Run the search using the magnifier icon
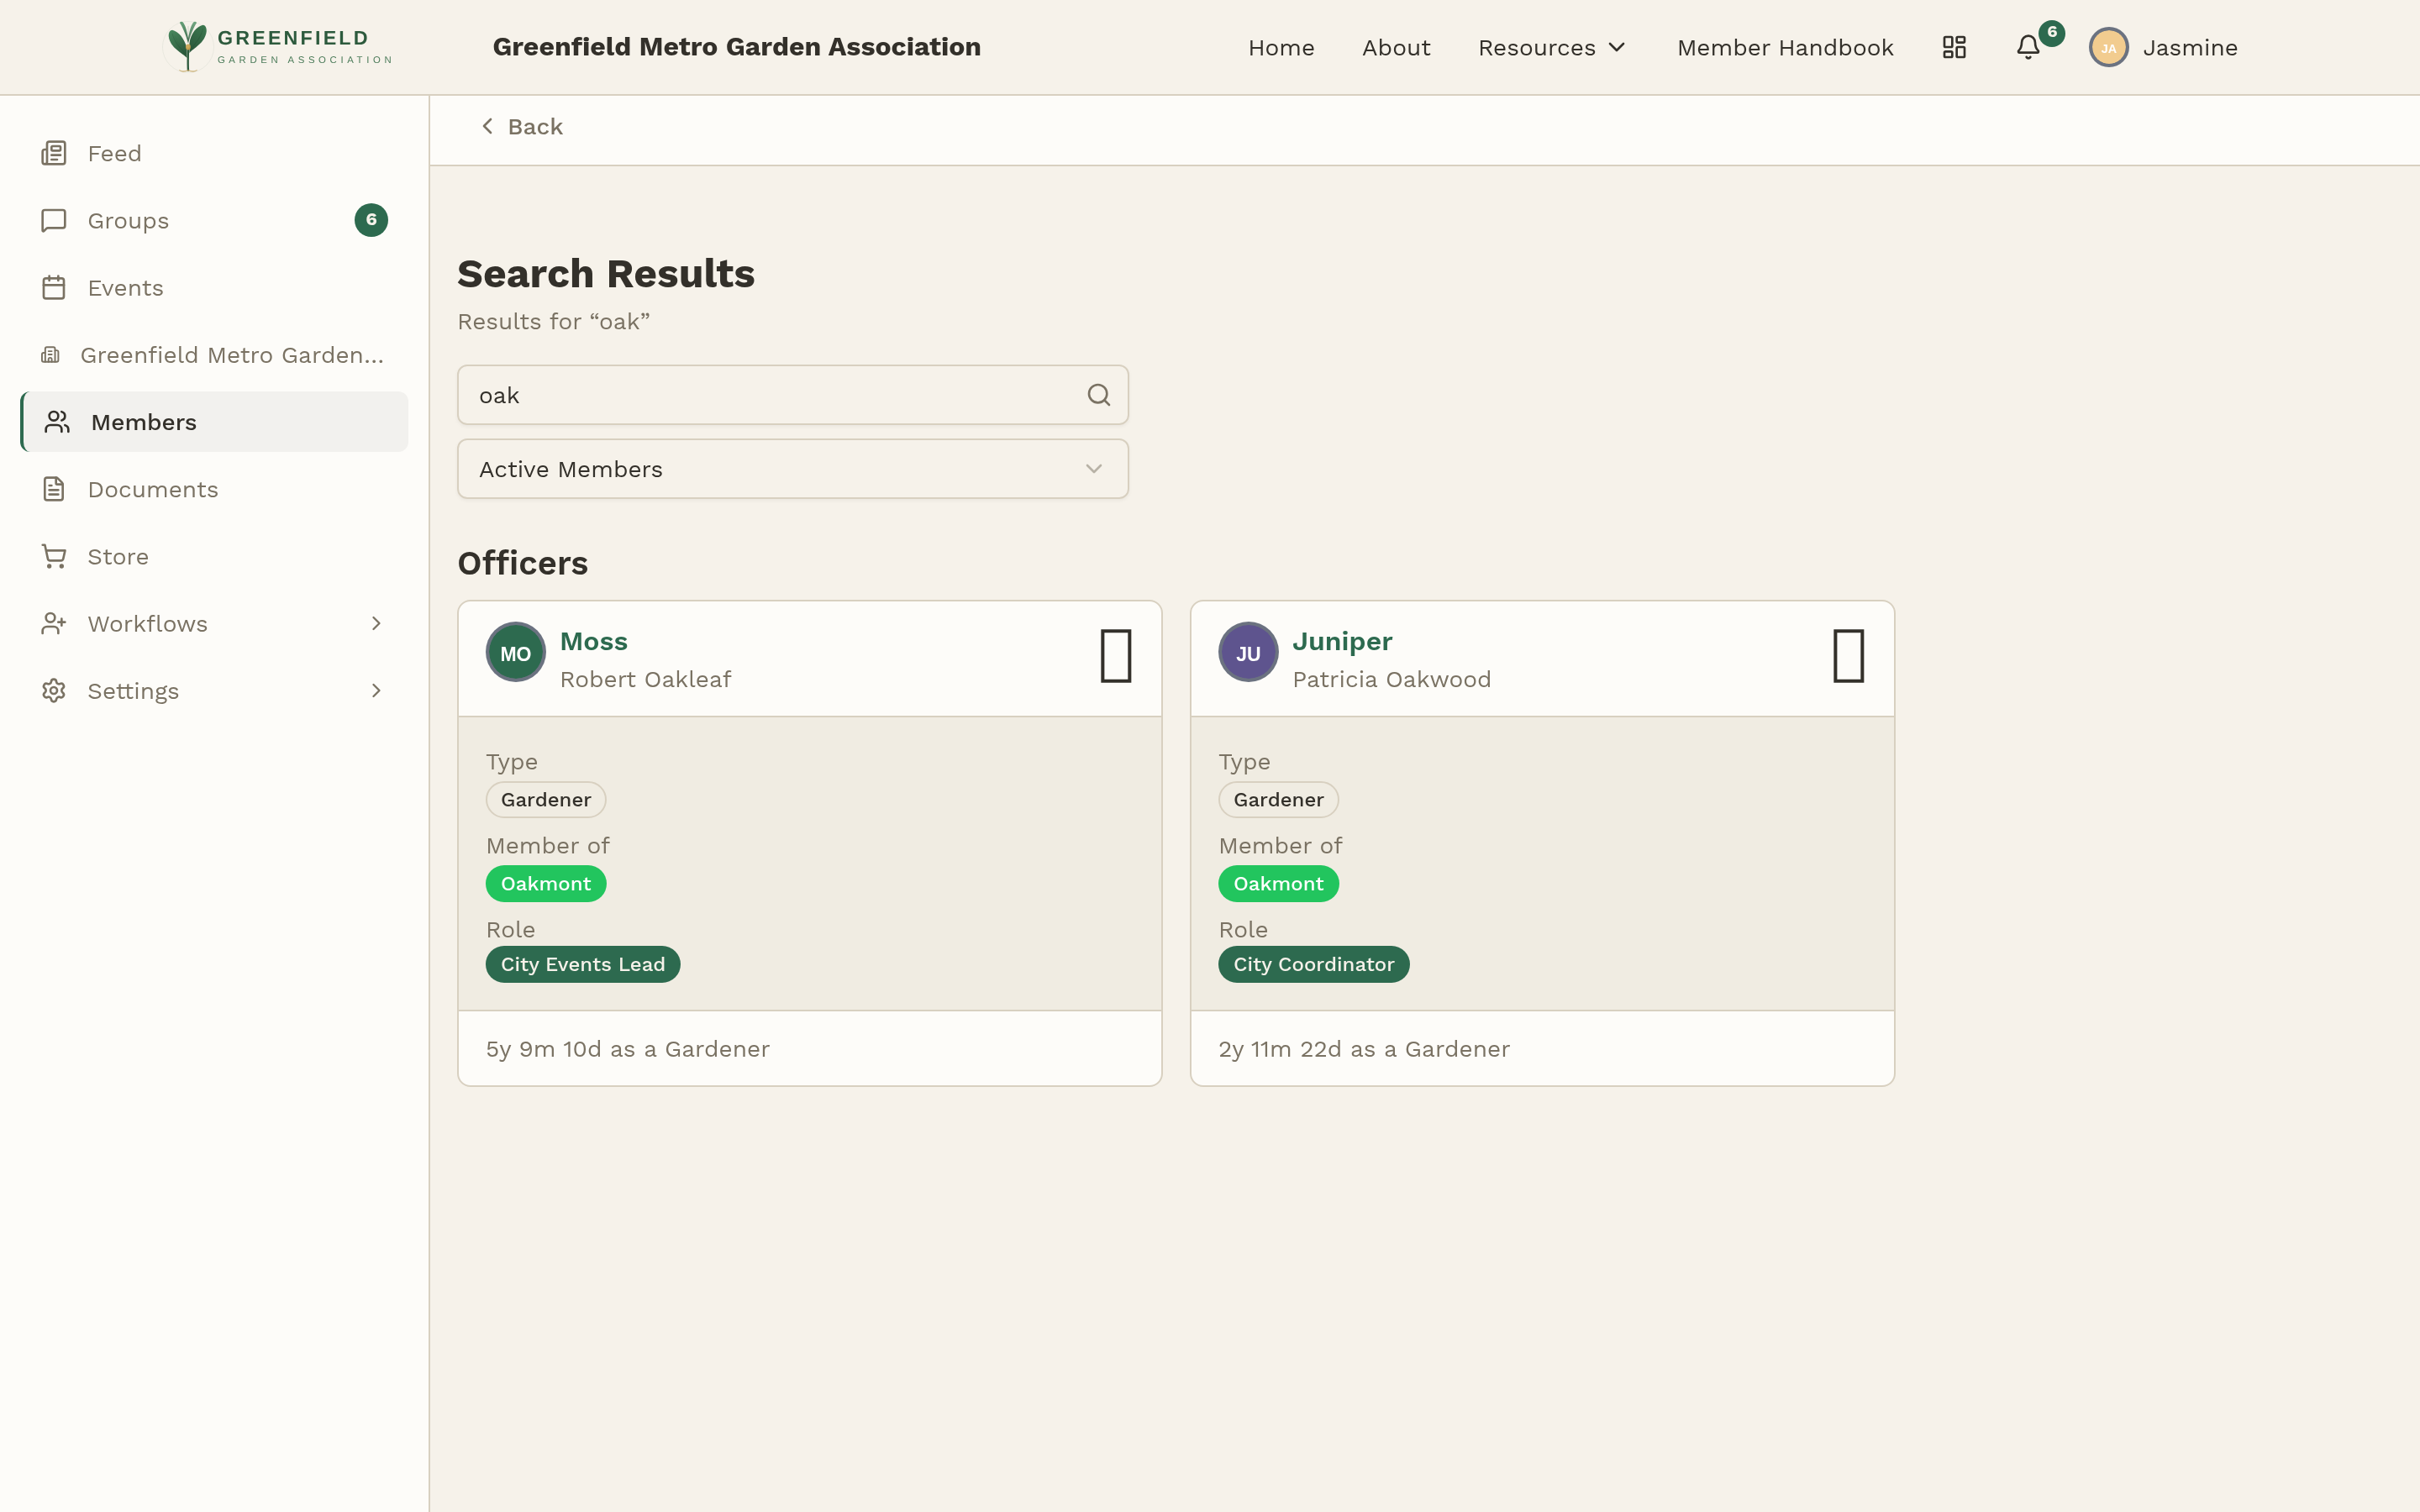 [x=1099, y=394]
